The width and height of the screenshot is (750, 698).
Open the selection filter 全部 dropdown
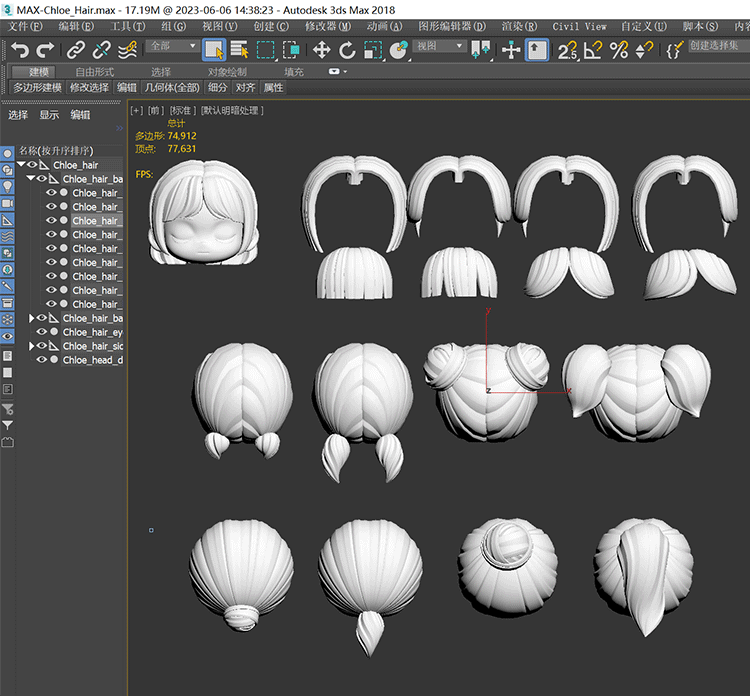click(x=172, y=46)
